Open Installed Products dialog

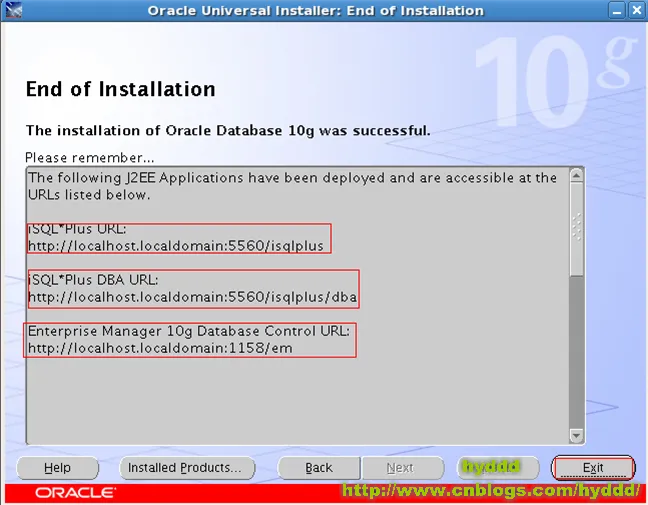point(187,468)
